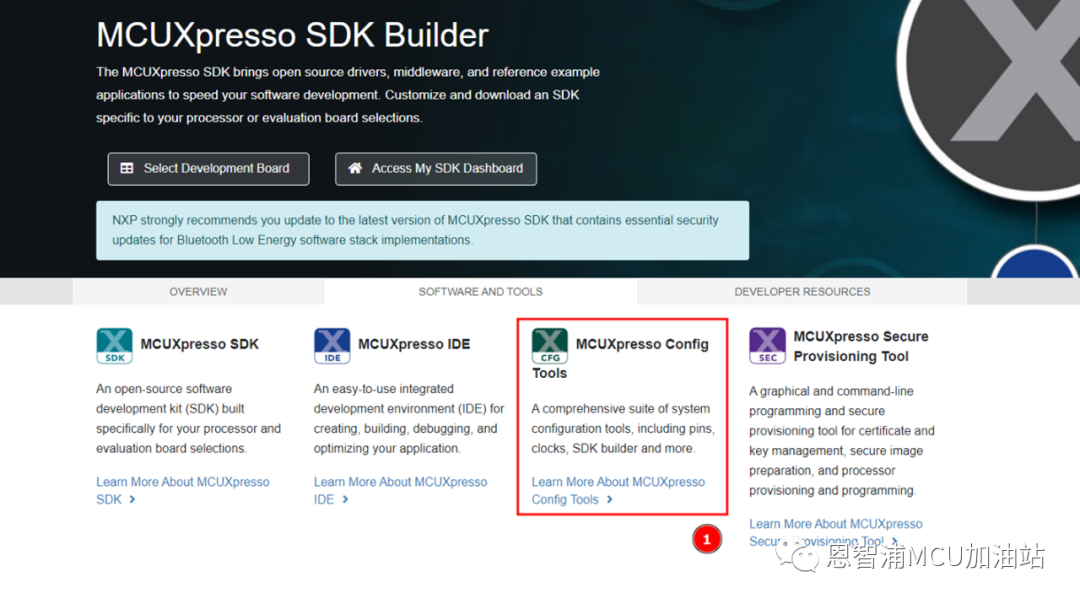The image size is (1080, 604).
Task: Click the MCUXpresso SDK Builder page title
Action: 292,35
